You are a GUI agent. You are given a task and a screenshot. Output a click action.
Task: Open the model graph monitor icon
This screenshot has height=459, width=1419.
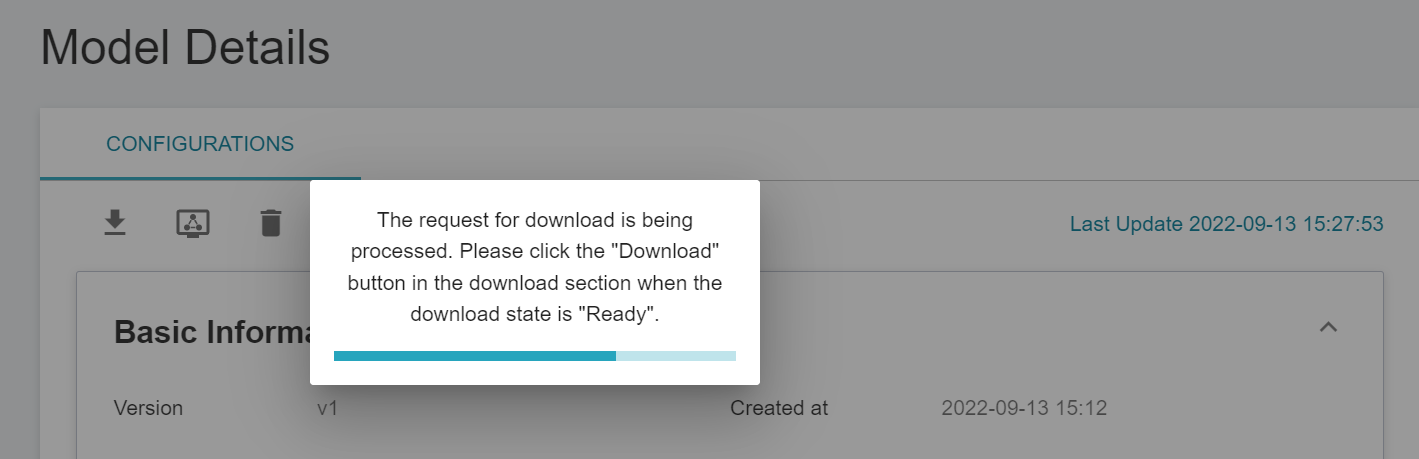click(193, 222)
